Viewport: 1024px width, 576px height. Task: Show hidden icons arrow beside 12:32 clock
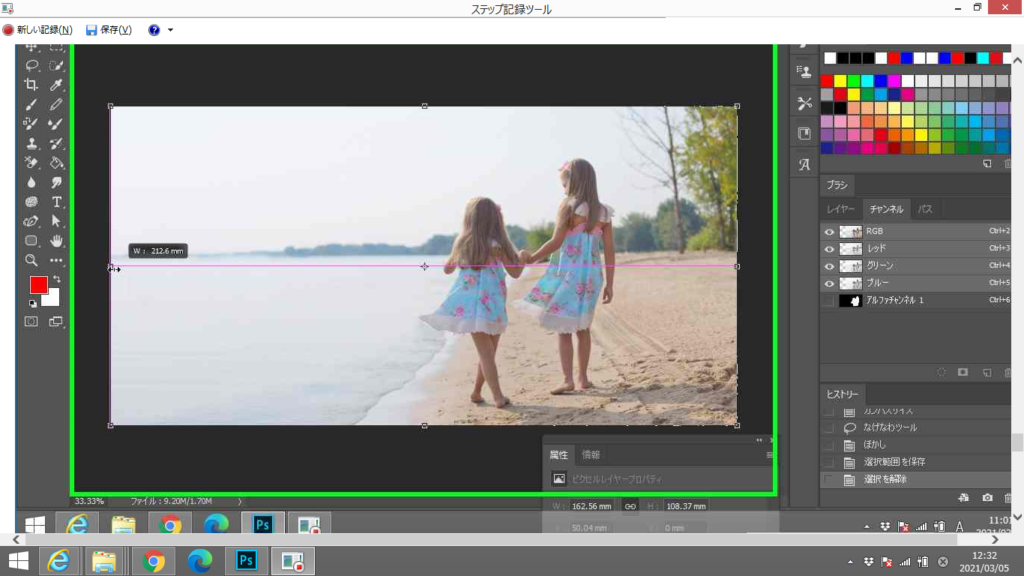point(850,562)
